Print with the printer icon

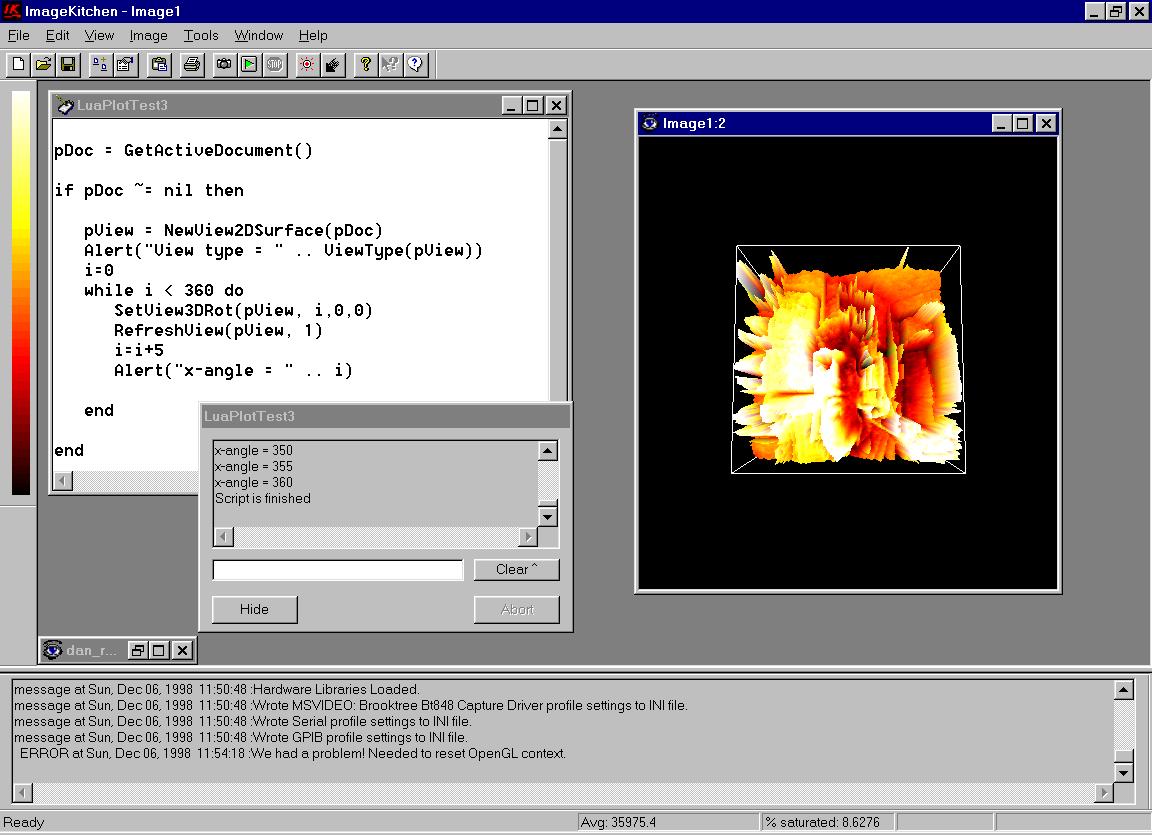(192, 65)
